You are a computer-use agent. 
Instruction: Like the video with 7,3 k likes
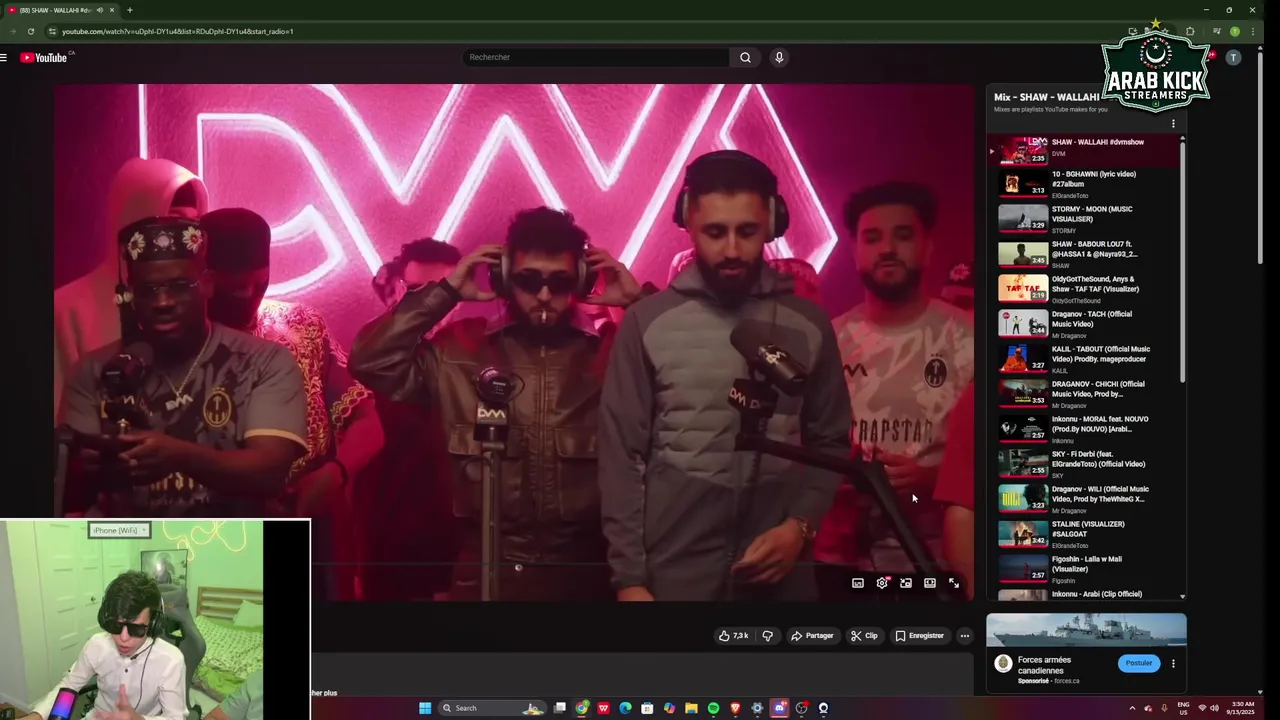tap(733, 635)
